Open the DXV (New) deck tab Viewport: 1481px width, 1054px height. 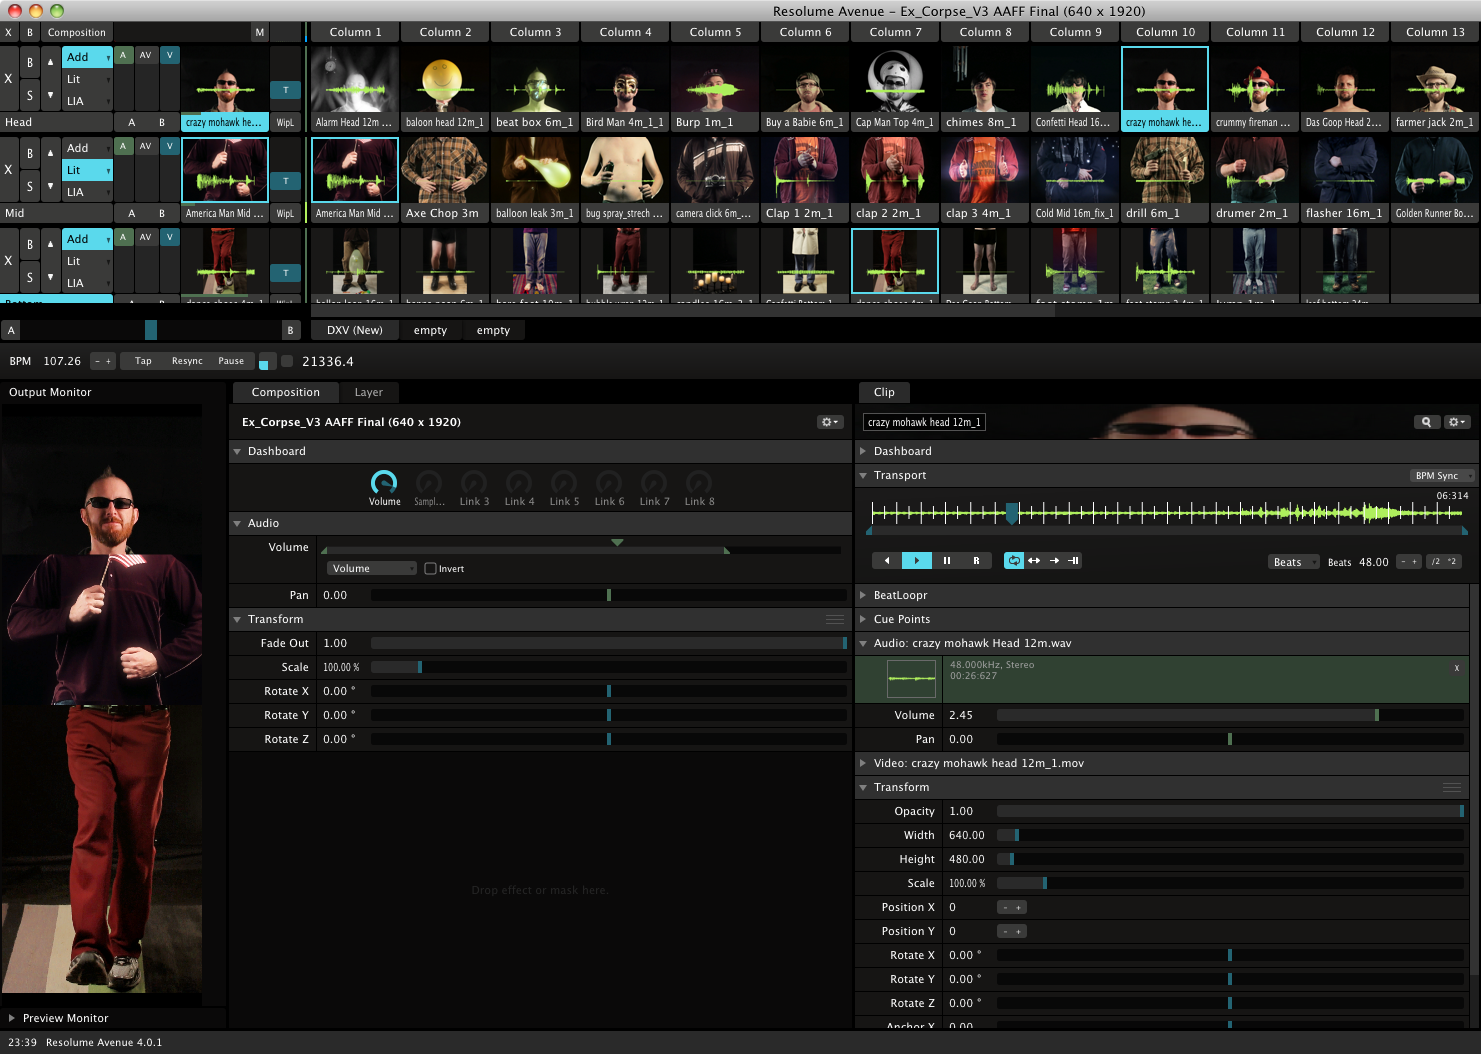pos(355,330)
